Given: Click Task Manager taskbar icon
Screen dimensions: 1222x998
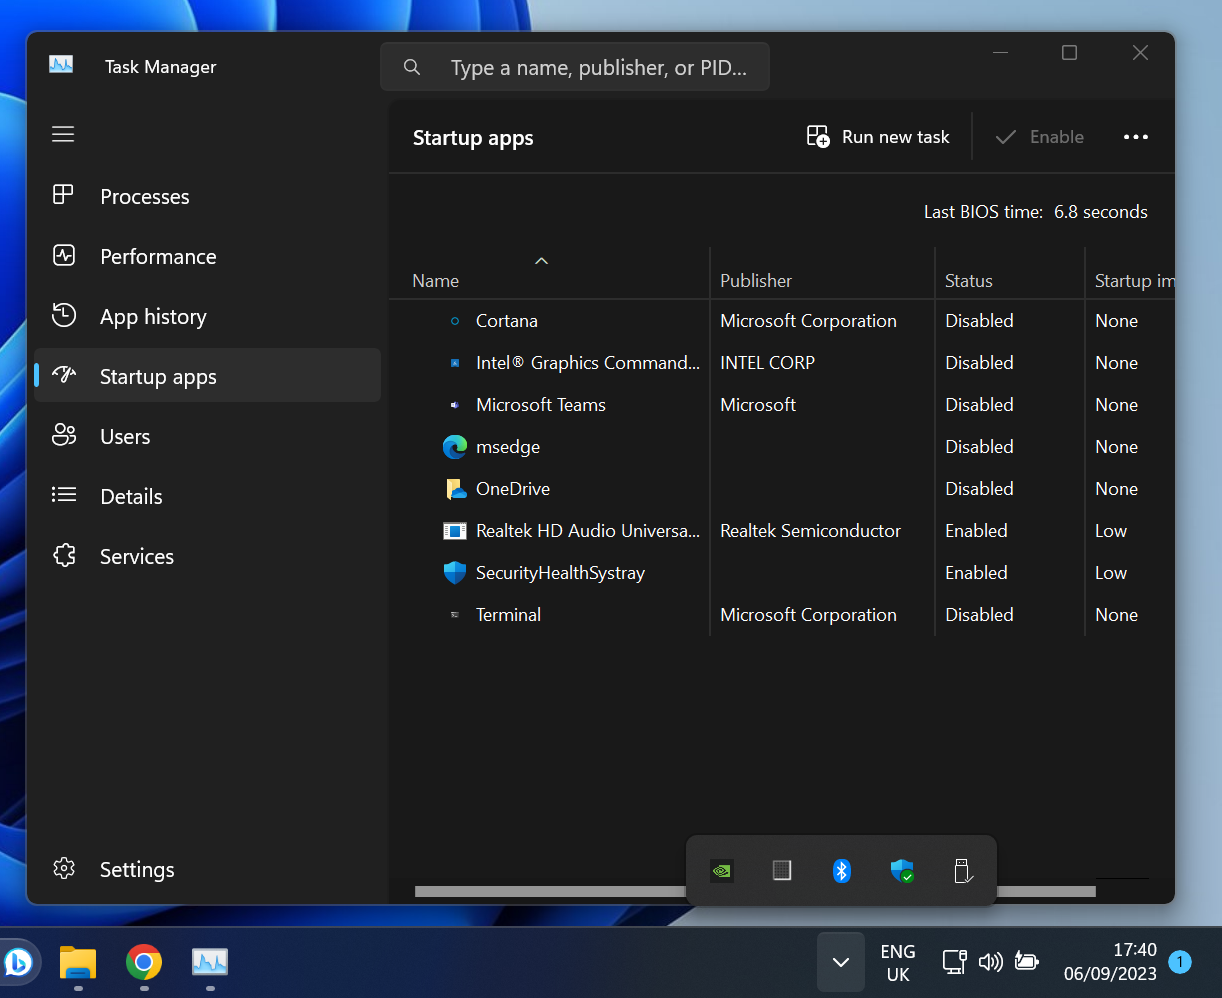Looking at the screenshot, I should tap(210, 962).
